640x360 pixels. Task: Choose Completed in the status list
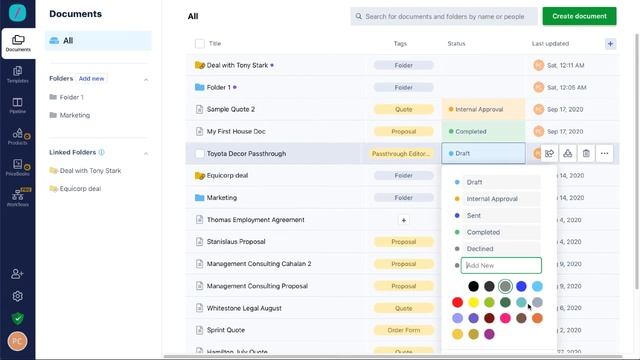[501, 232]
